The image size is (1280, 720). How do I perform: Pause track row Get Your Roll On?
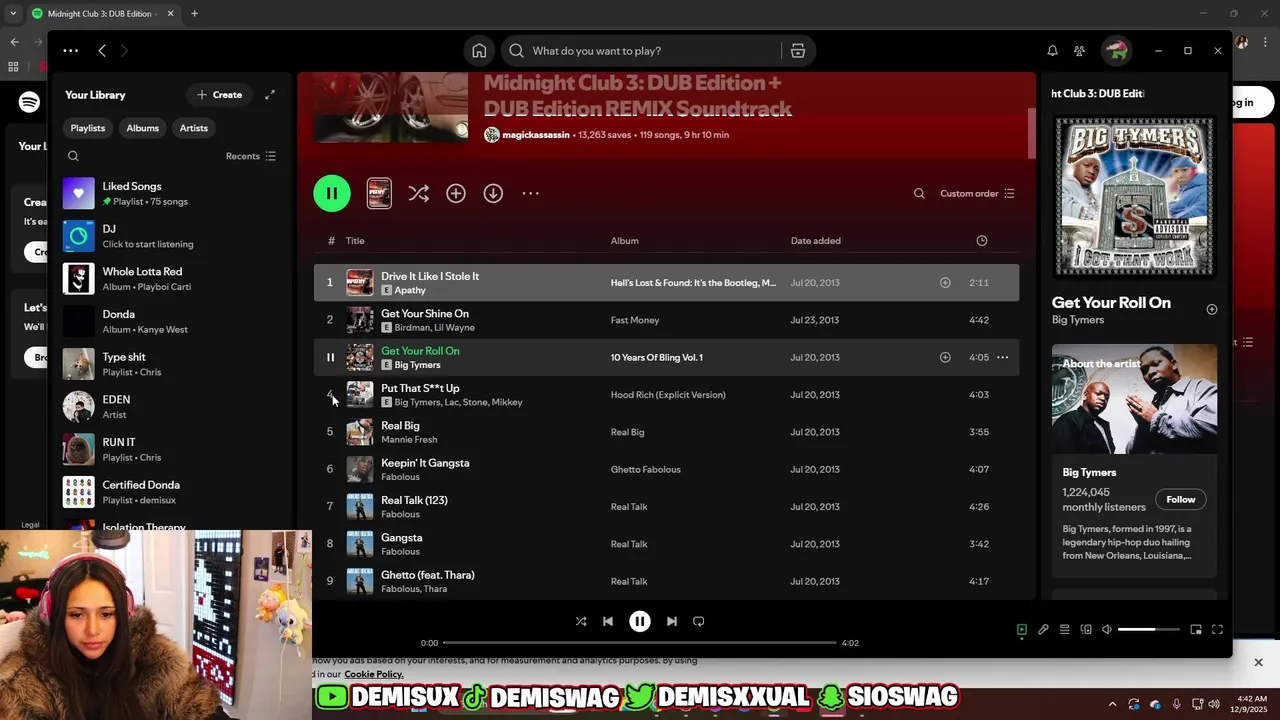[330, 357]
